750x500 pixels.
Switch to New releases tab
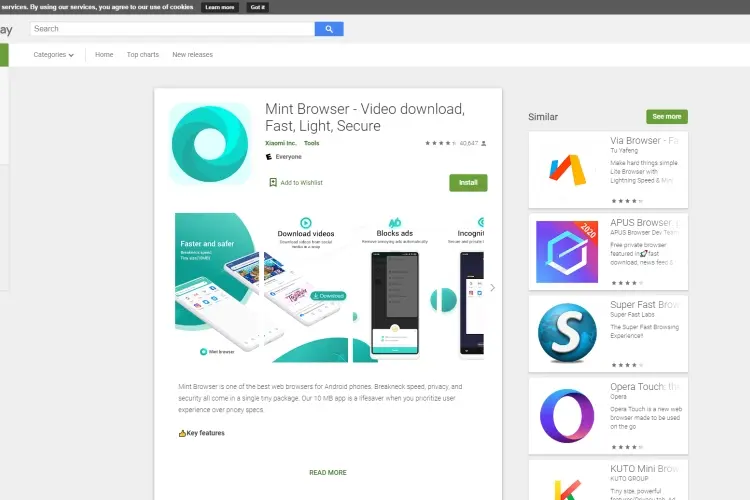192,55
